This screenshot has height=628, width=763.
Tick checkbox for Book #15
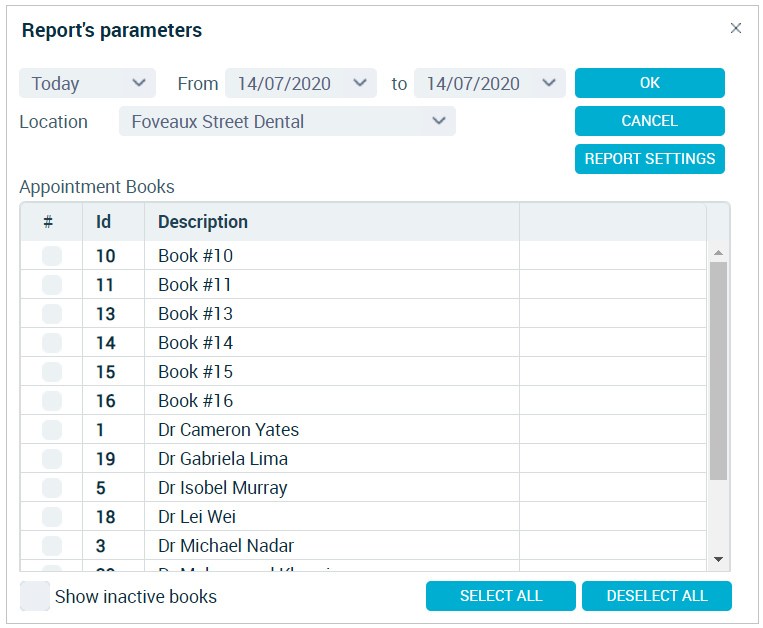coord(52,372)
